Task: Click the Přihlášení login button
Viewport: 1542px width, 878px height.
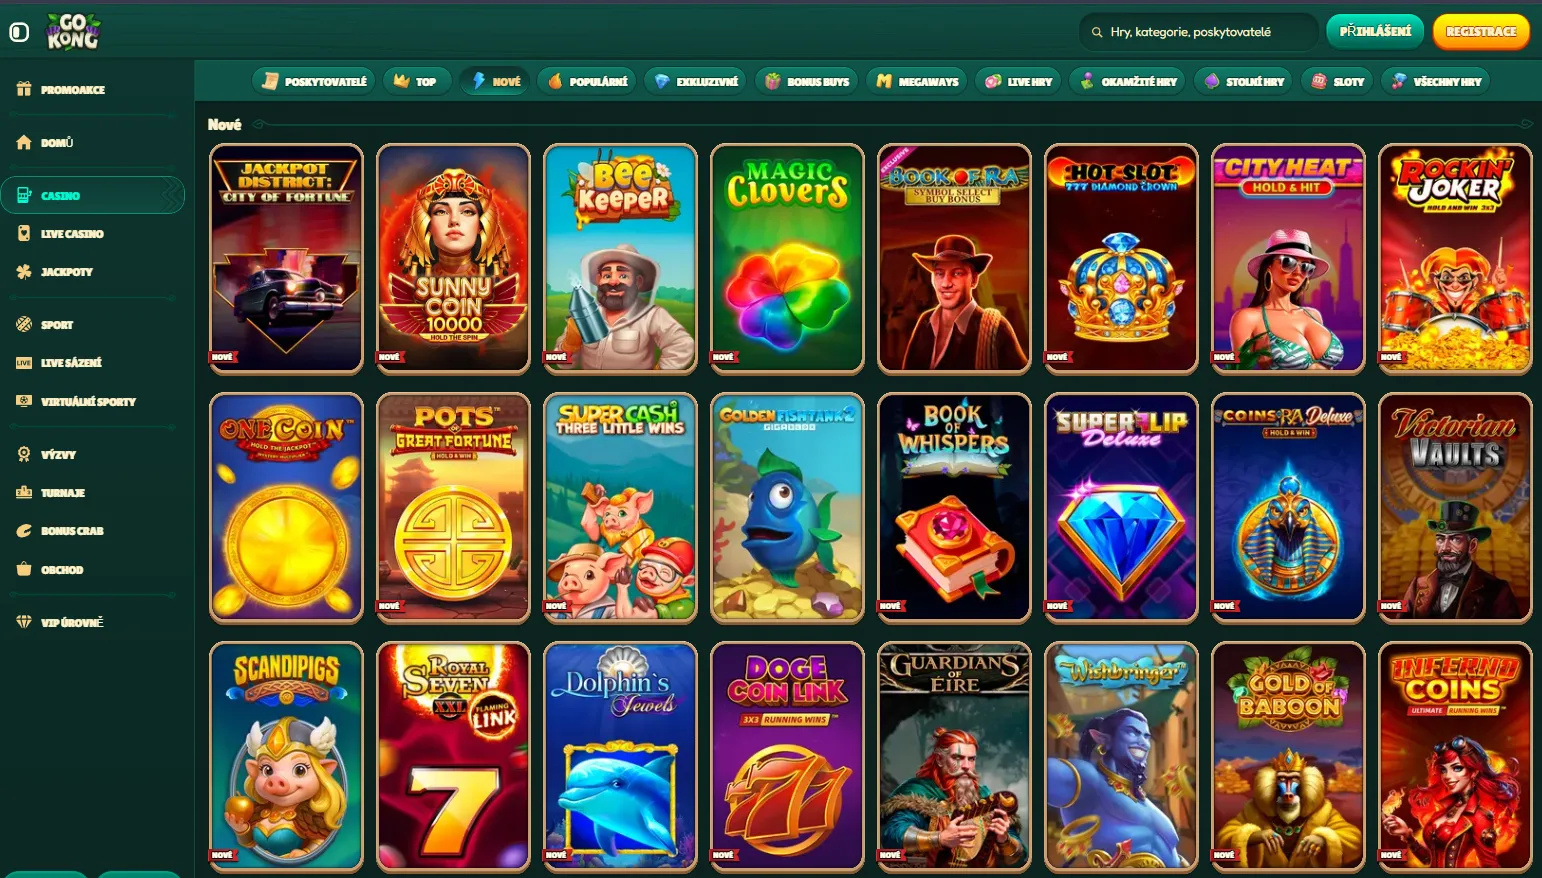Action: click(x=1375, y=31)
